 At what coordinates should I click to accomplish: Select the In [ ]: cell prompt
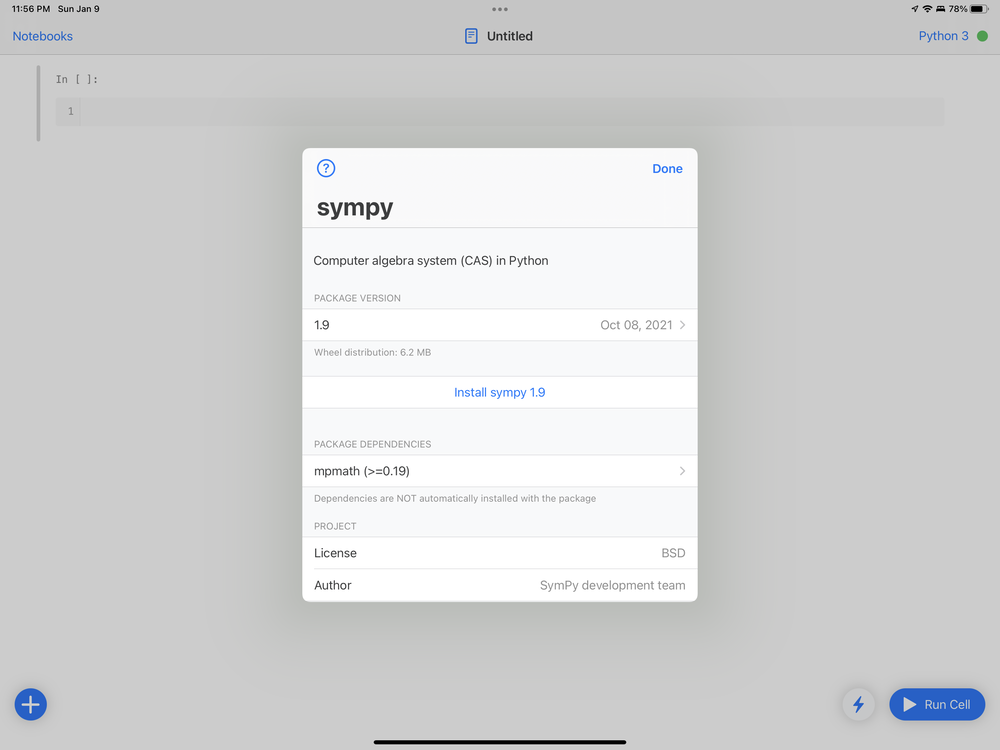(77, 79)
